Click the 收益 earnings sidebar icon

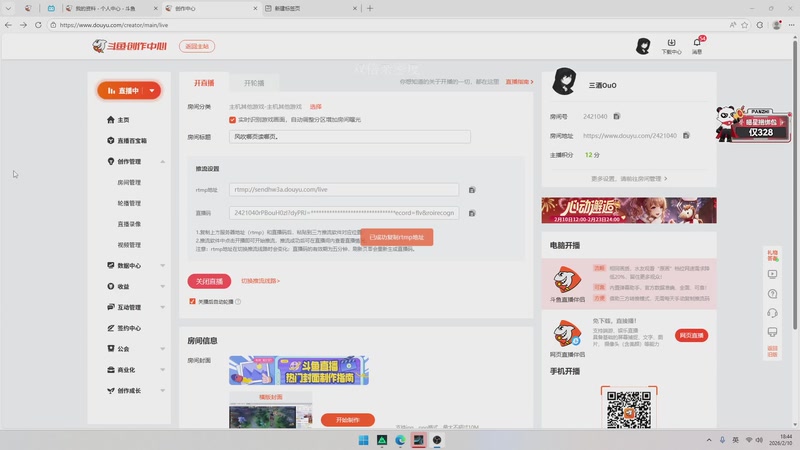coord(111,286)
